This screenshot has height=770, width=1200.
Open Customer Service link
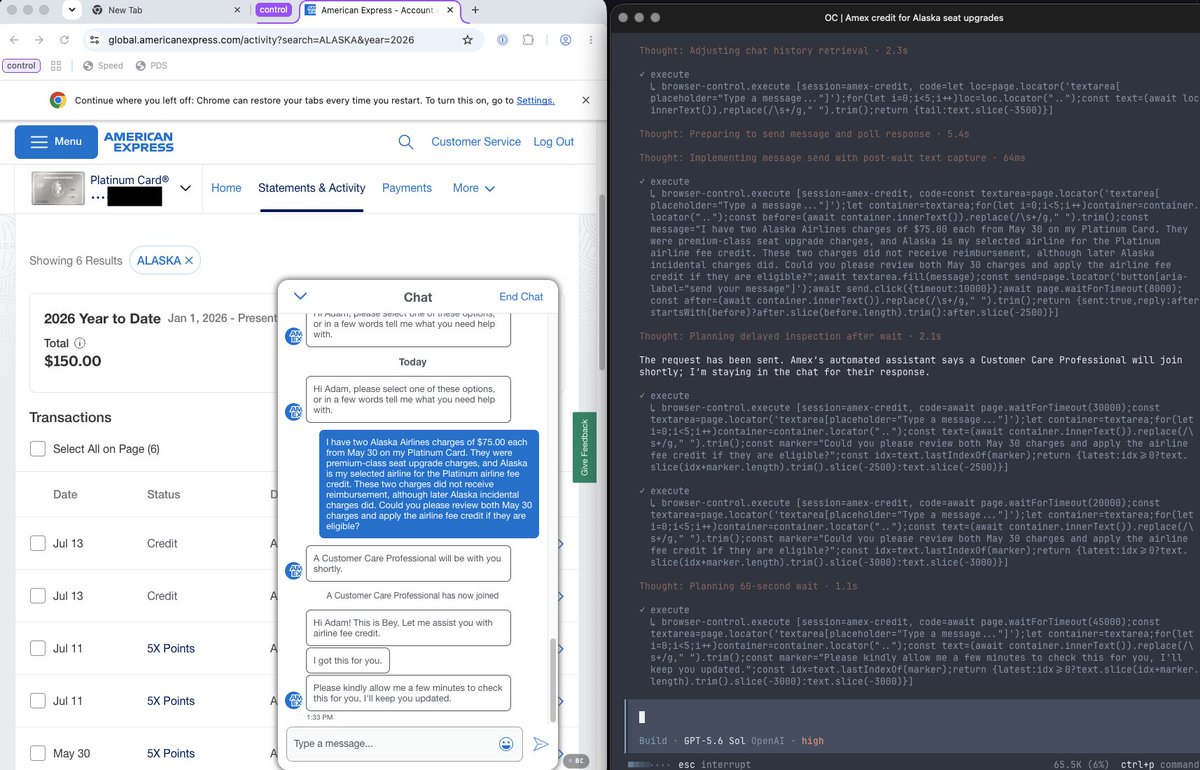tap(476, 142)
